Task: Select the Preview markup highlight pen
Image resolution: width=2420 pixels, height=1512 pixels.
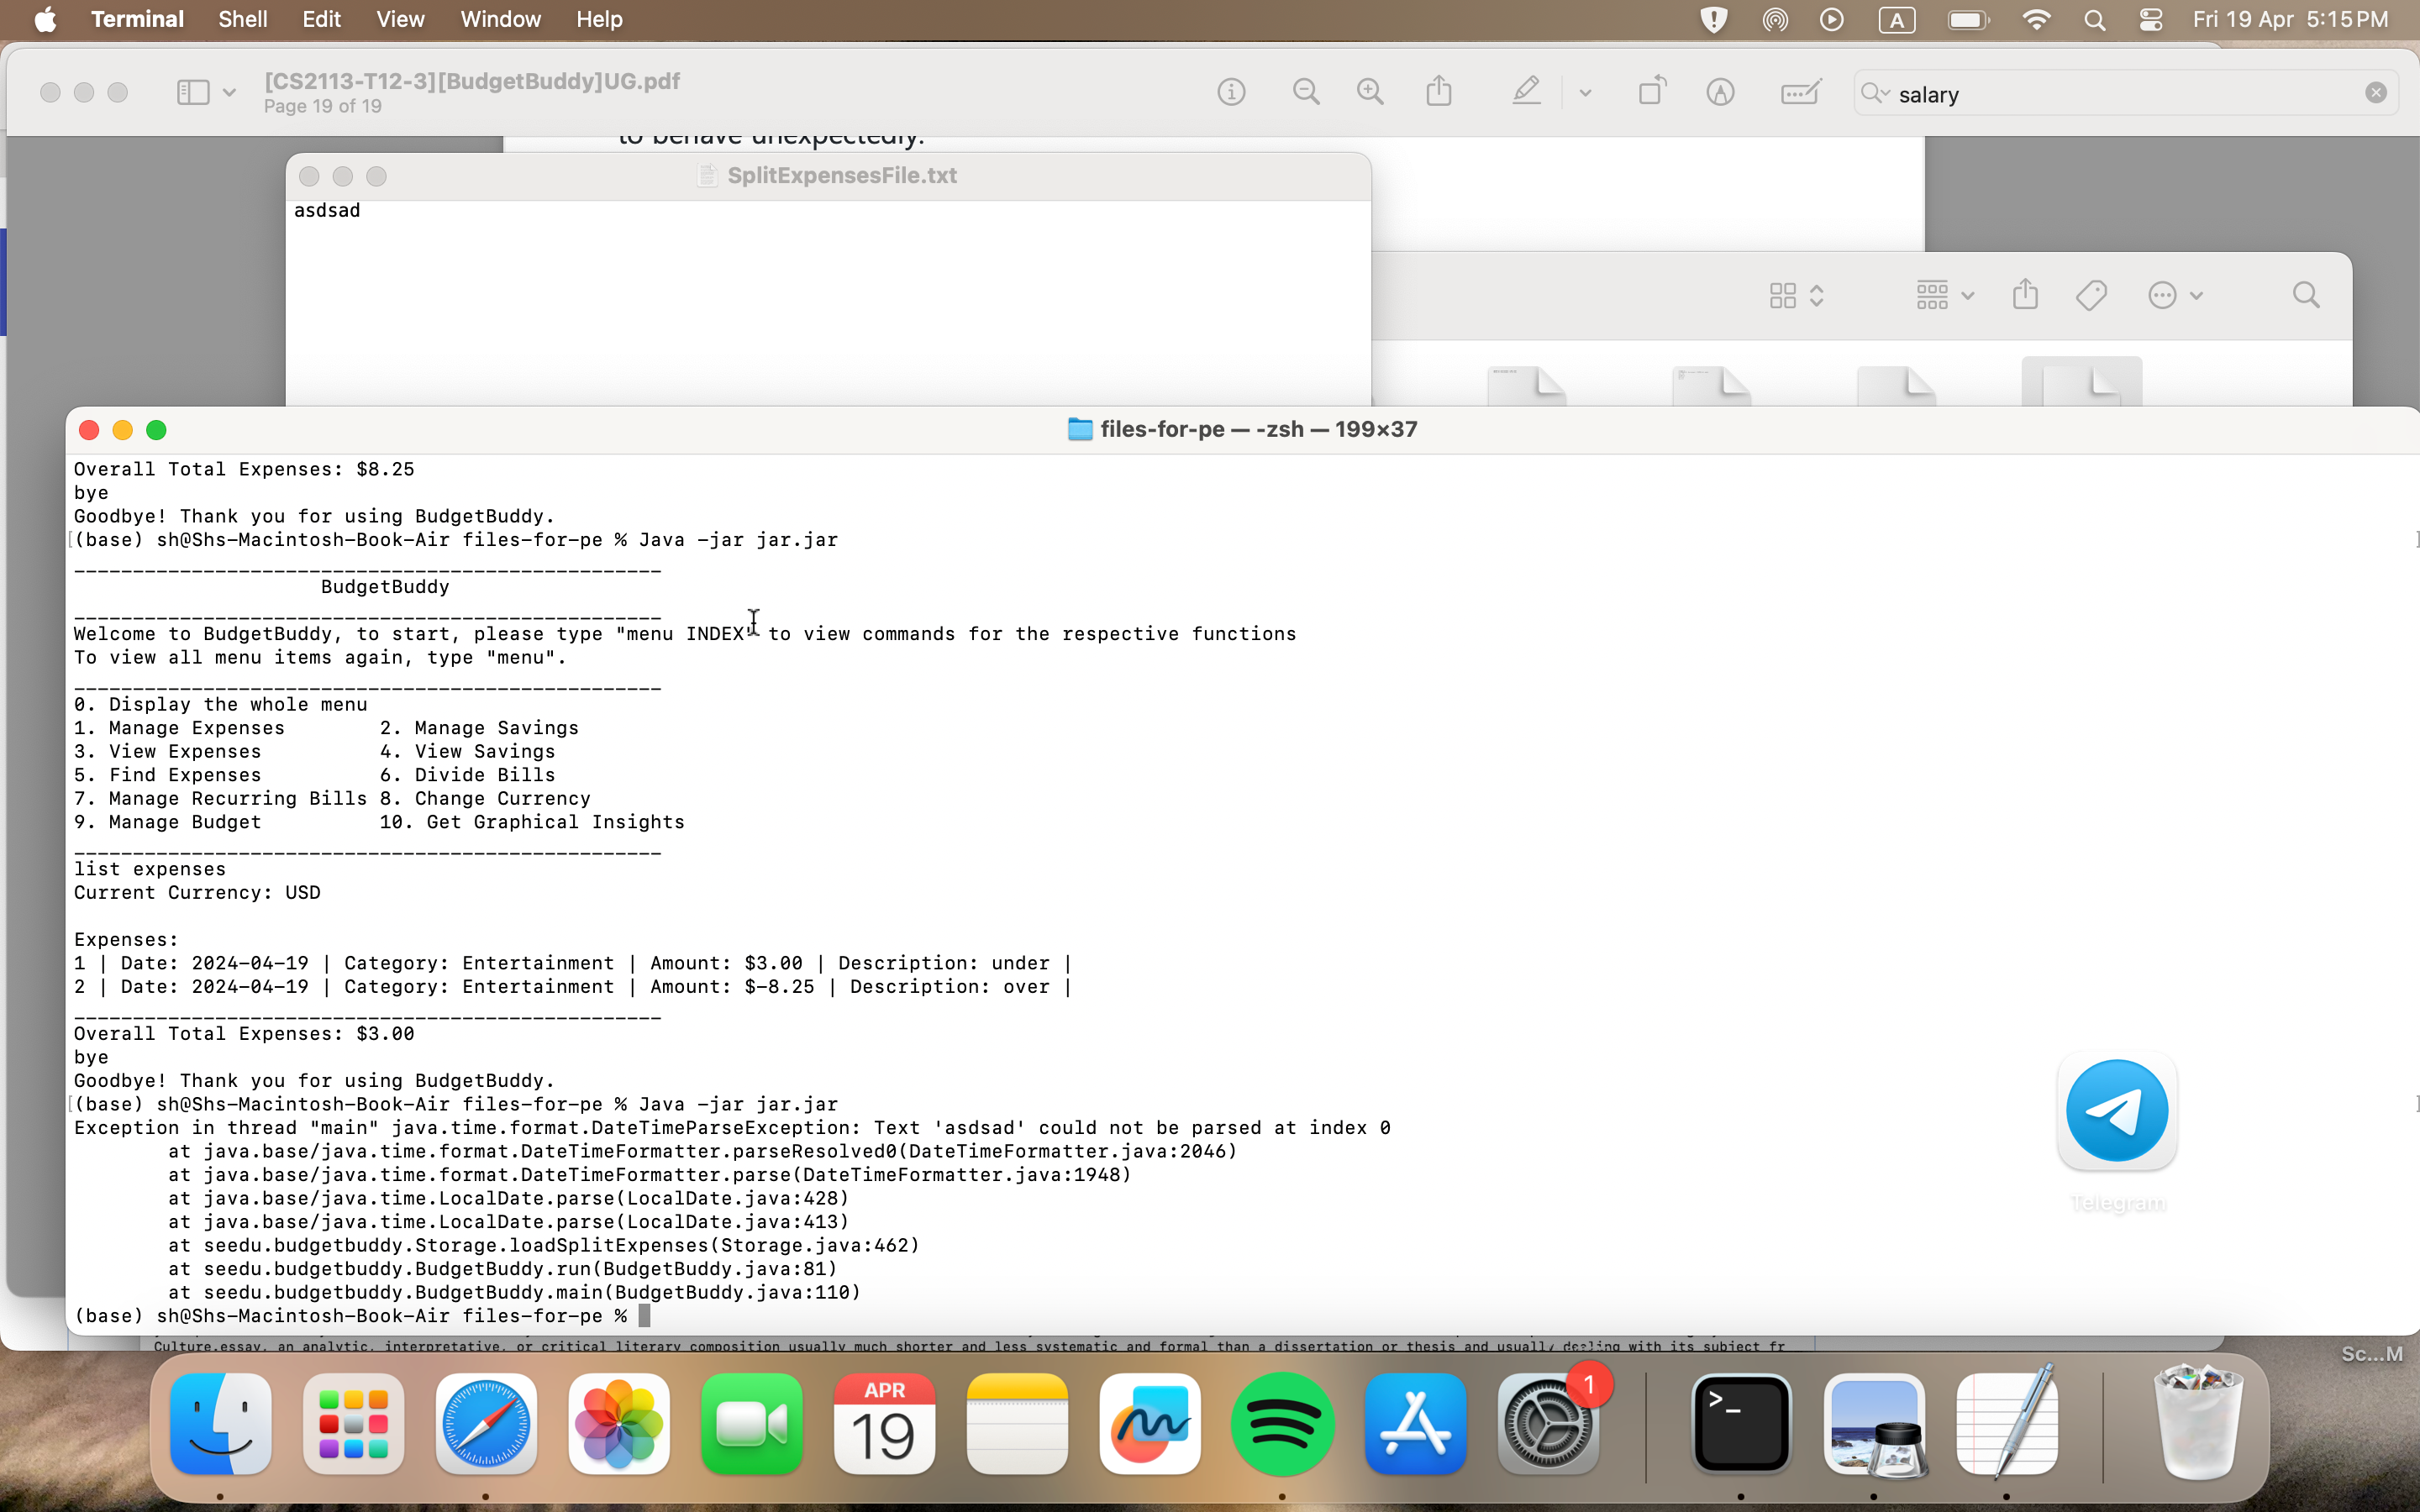Action: click(x=1526, y=92)
